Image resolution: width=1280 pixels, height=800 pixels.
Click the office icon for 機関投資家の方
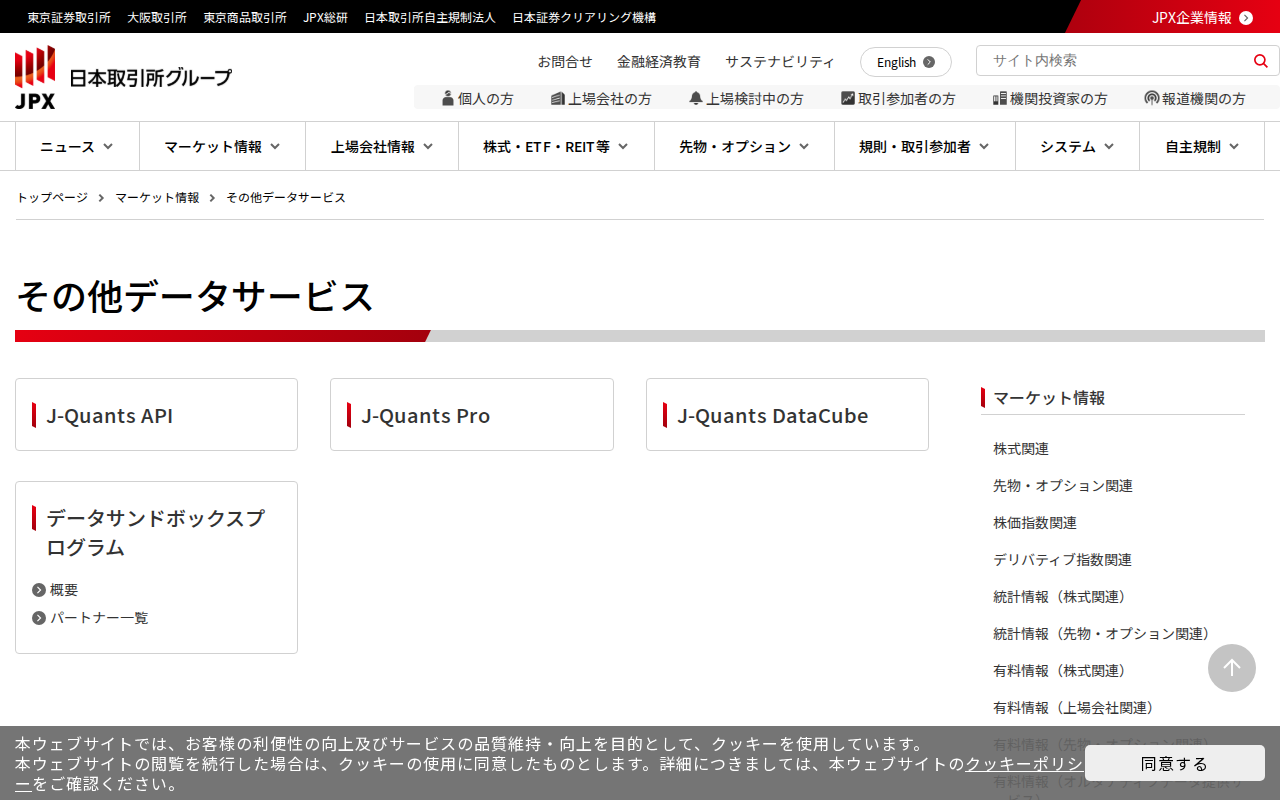pyautogui.click(x=1000, y=98)
